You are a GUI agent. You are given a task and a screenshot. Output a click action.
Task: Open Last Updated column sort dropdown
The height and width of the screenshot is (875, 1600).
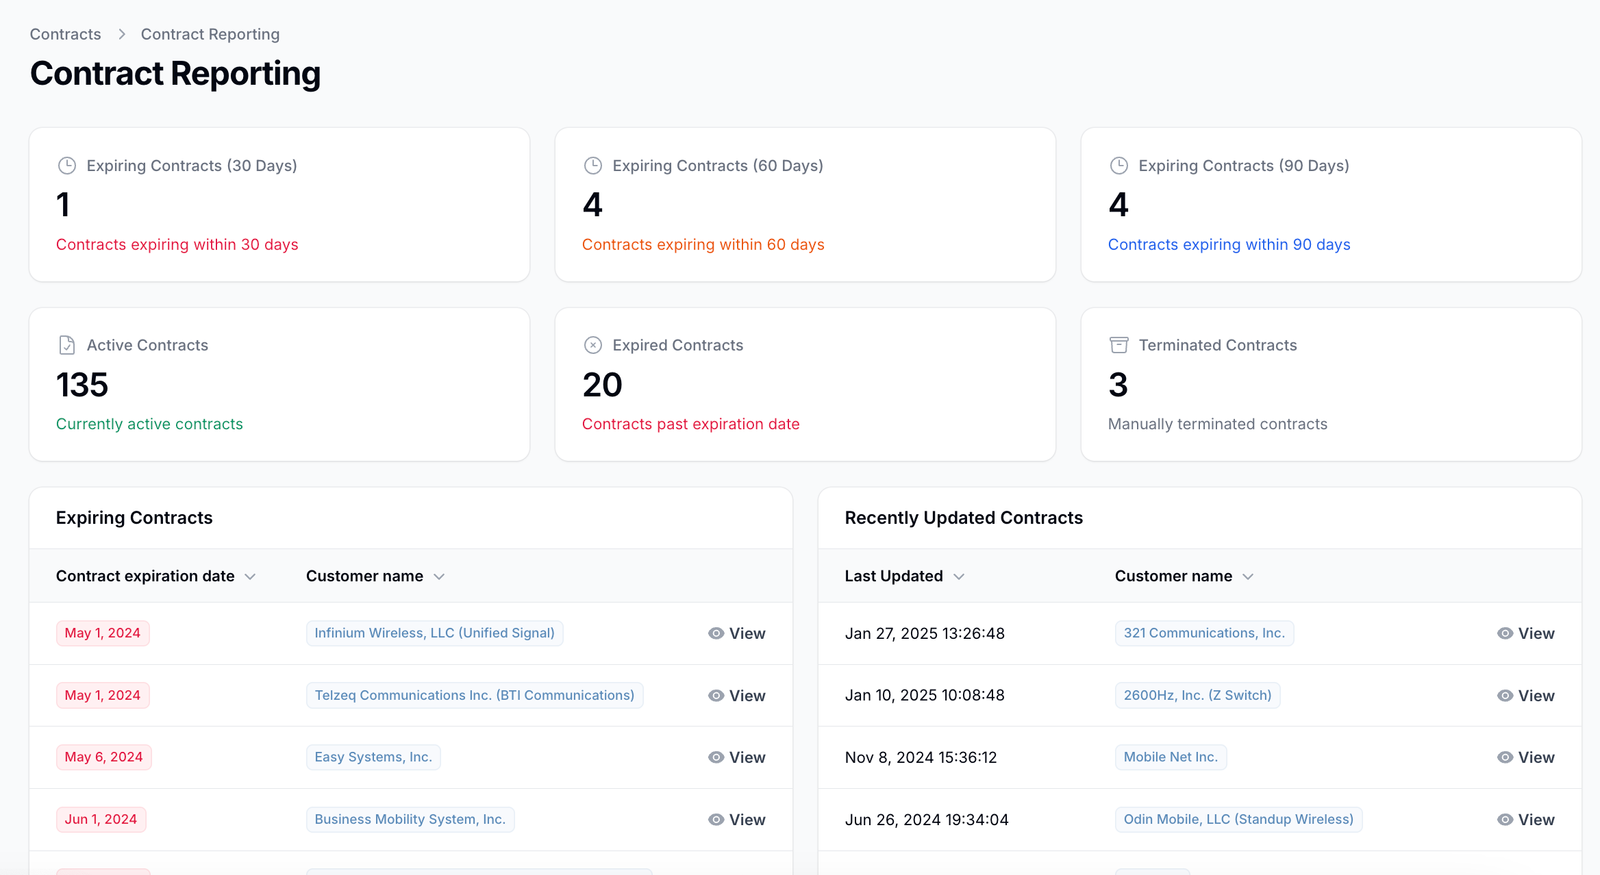[x=959, y=577]
